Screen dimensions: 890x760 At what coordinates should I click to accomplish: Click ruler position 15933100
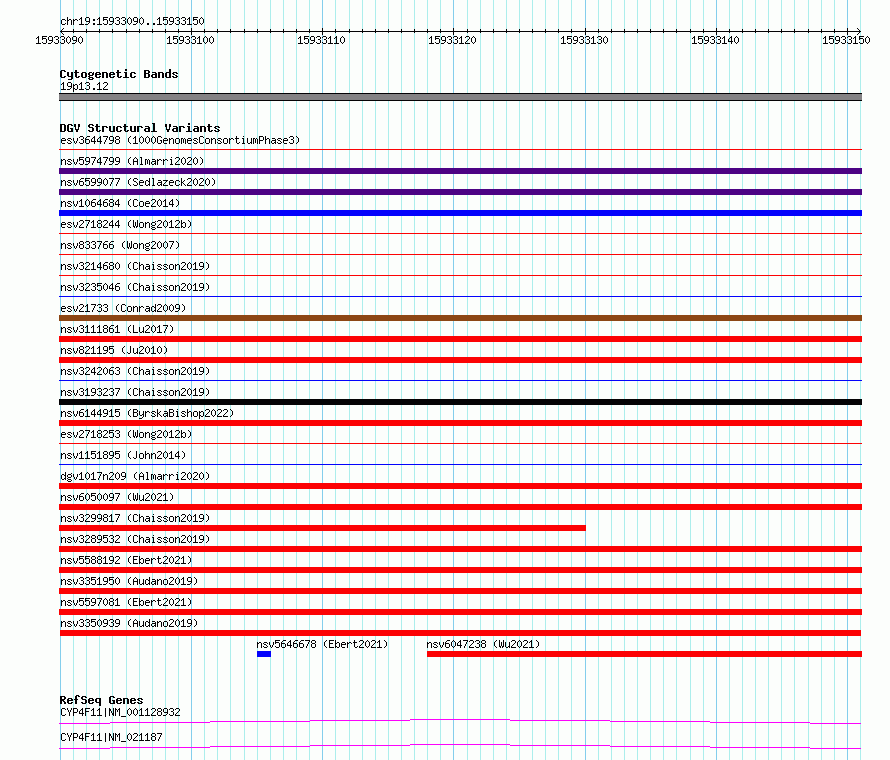[190, 40]
